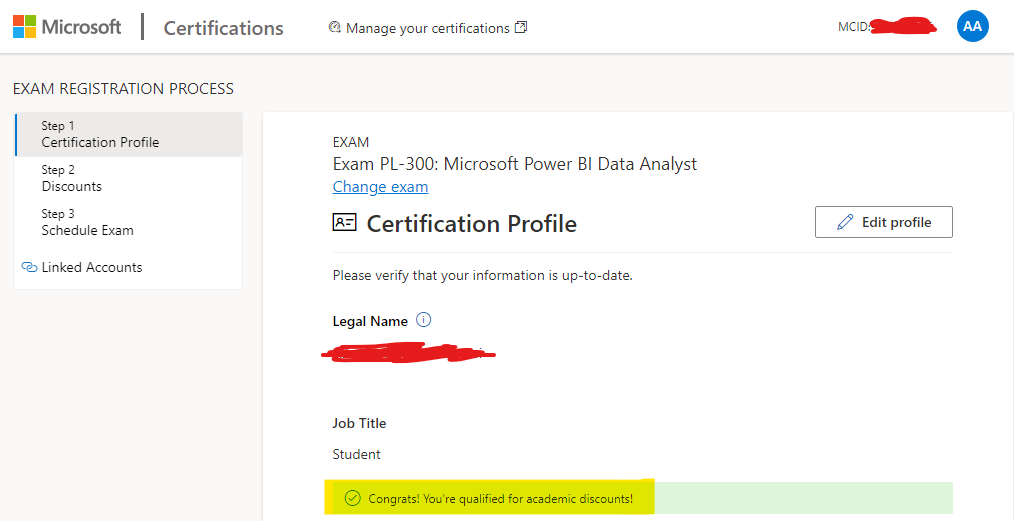Click the pencil icon on Edit profile
The image size is (1014, 521).
845,222
